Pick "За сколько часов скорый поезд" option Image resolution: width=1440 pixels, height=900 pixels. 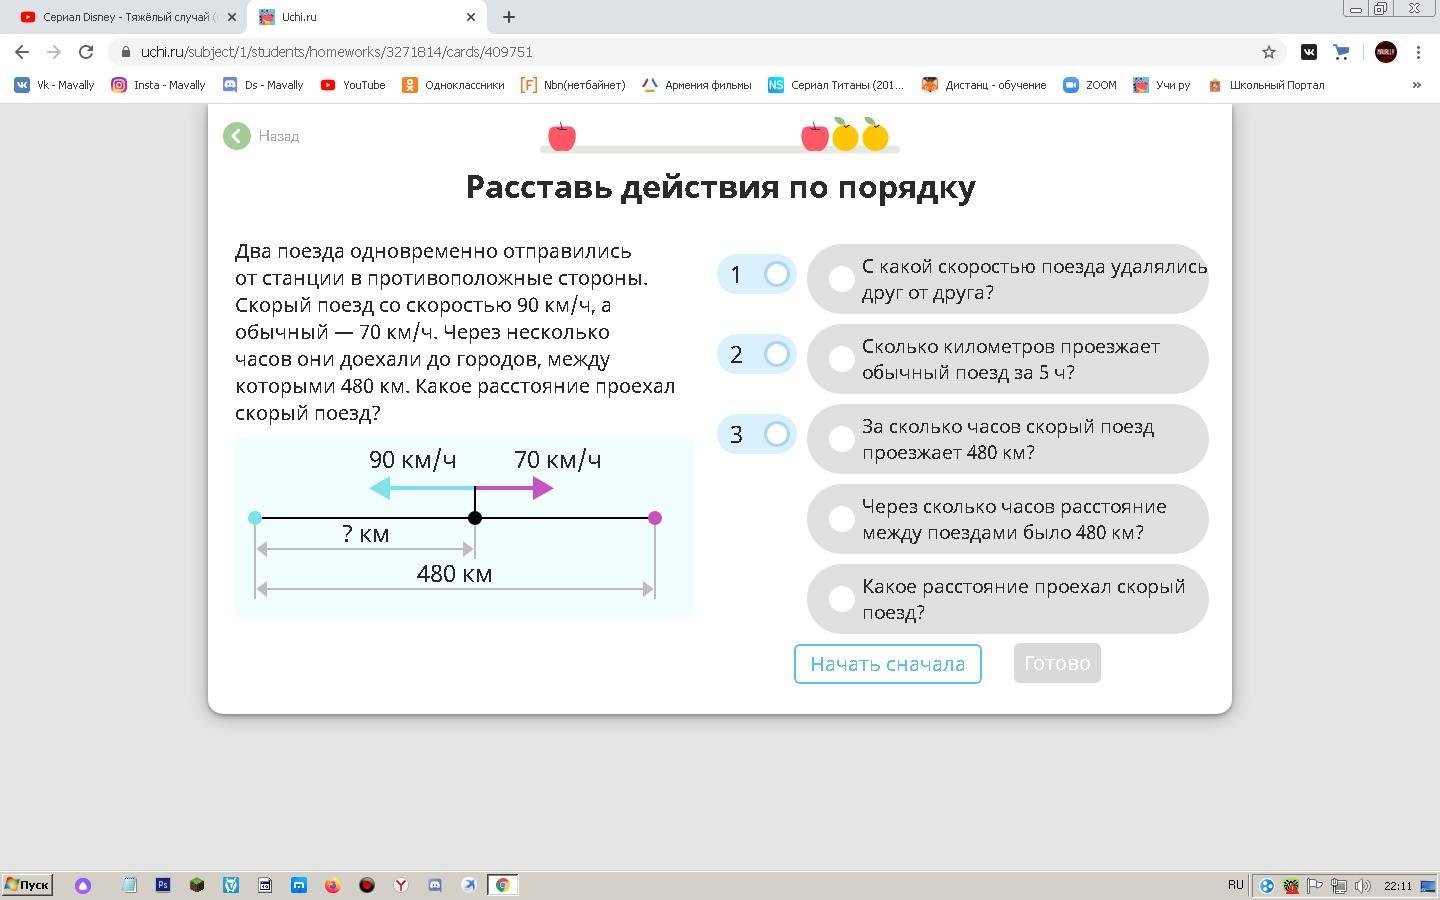1008,439
